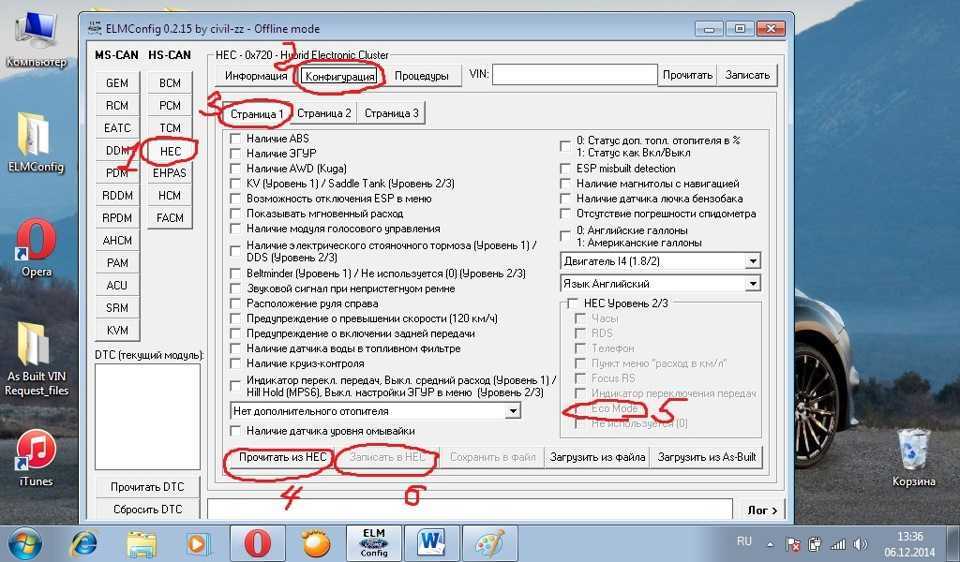Check Наличие датчика уровня омывайки

coord(235,431)
